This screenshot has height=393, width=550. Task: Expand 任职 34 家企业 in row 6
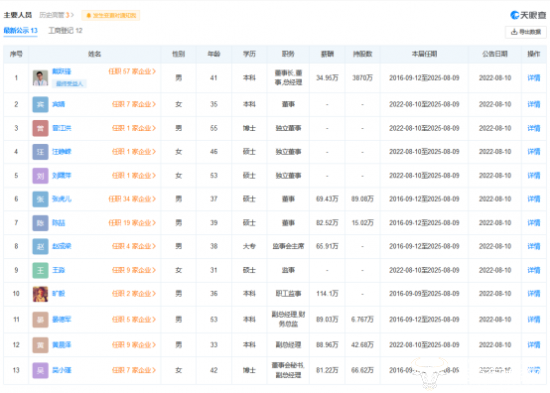point(132,199)
